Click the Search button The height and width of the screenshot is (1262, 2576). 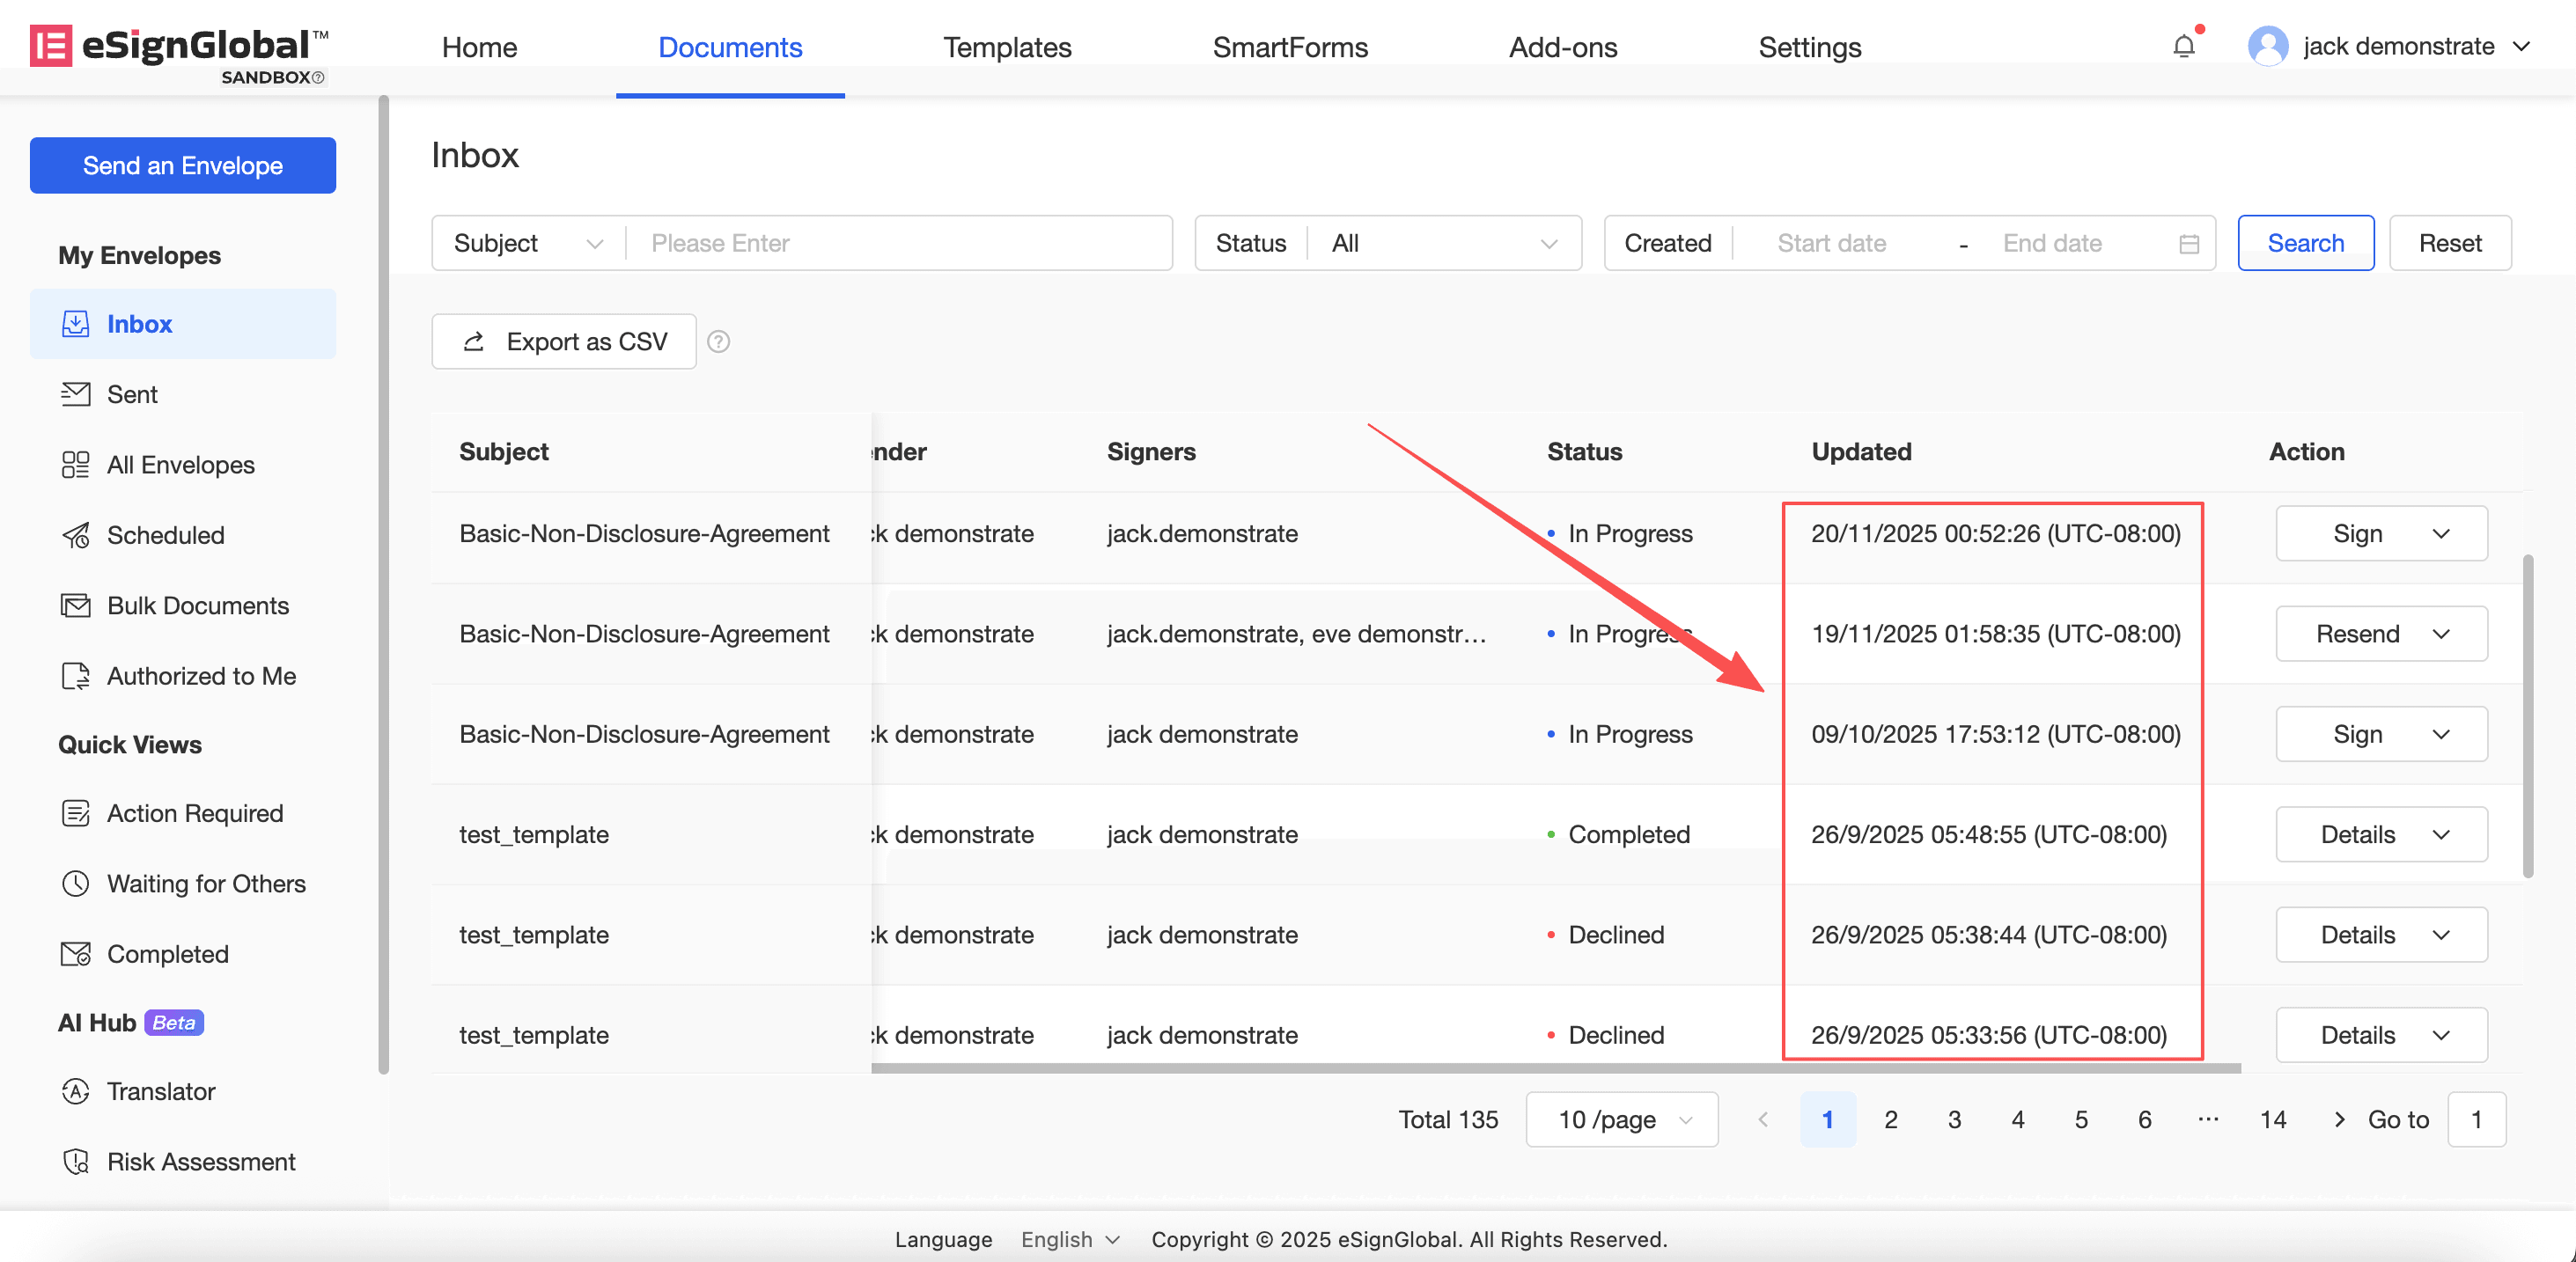[x=2305, y=243]
